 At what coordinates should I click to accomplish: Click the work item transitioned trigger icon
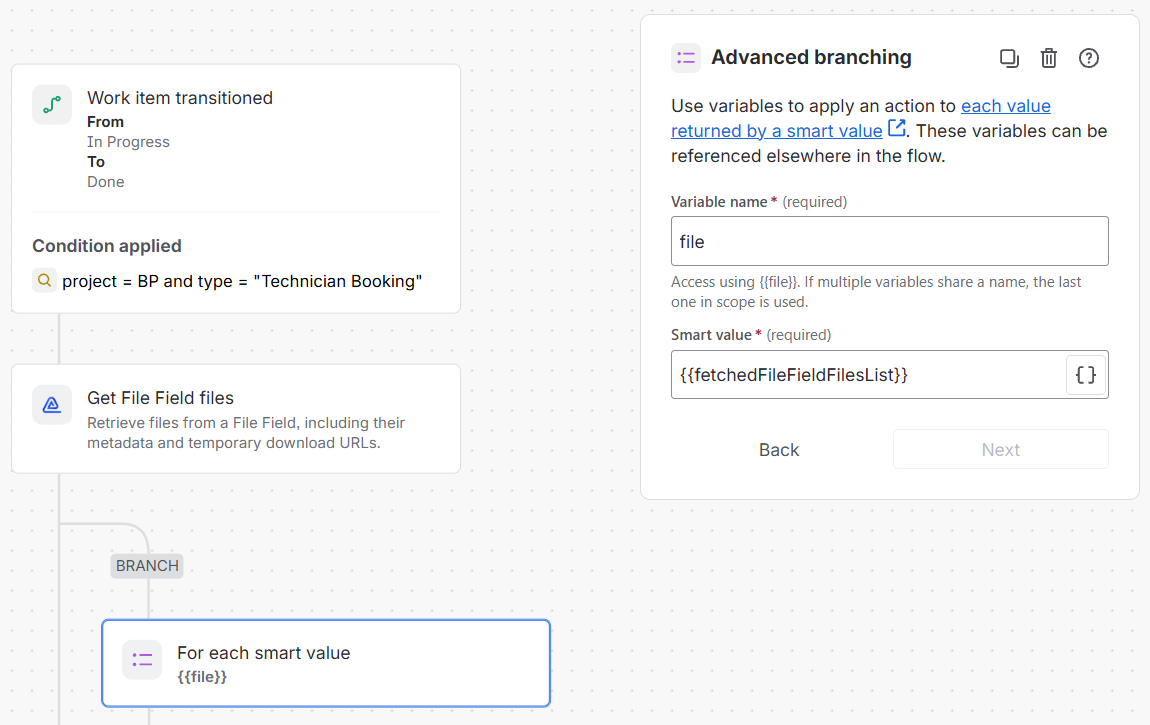click(x=52, y=105)
